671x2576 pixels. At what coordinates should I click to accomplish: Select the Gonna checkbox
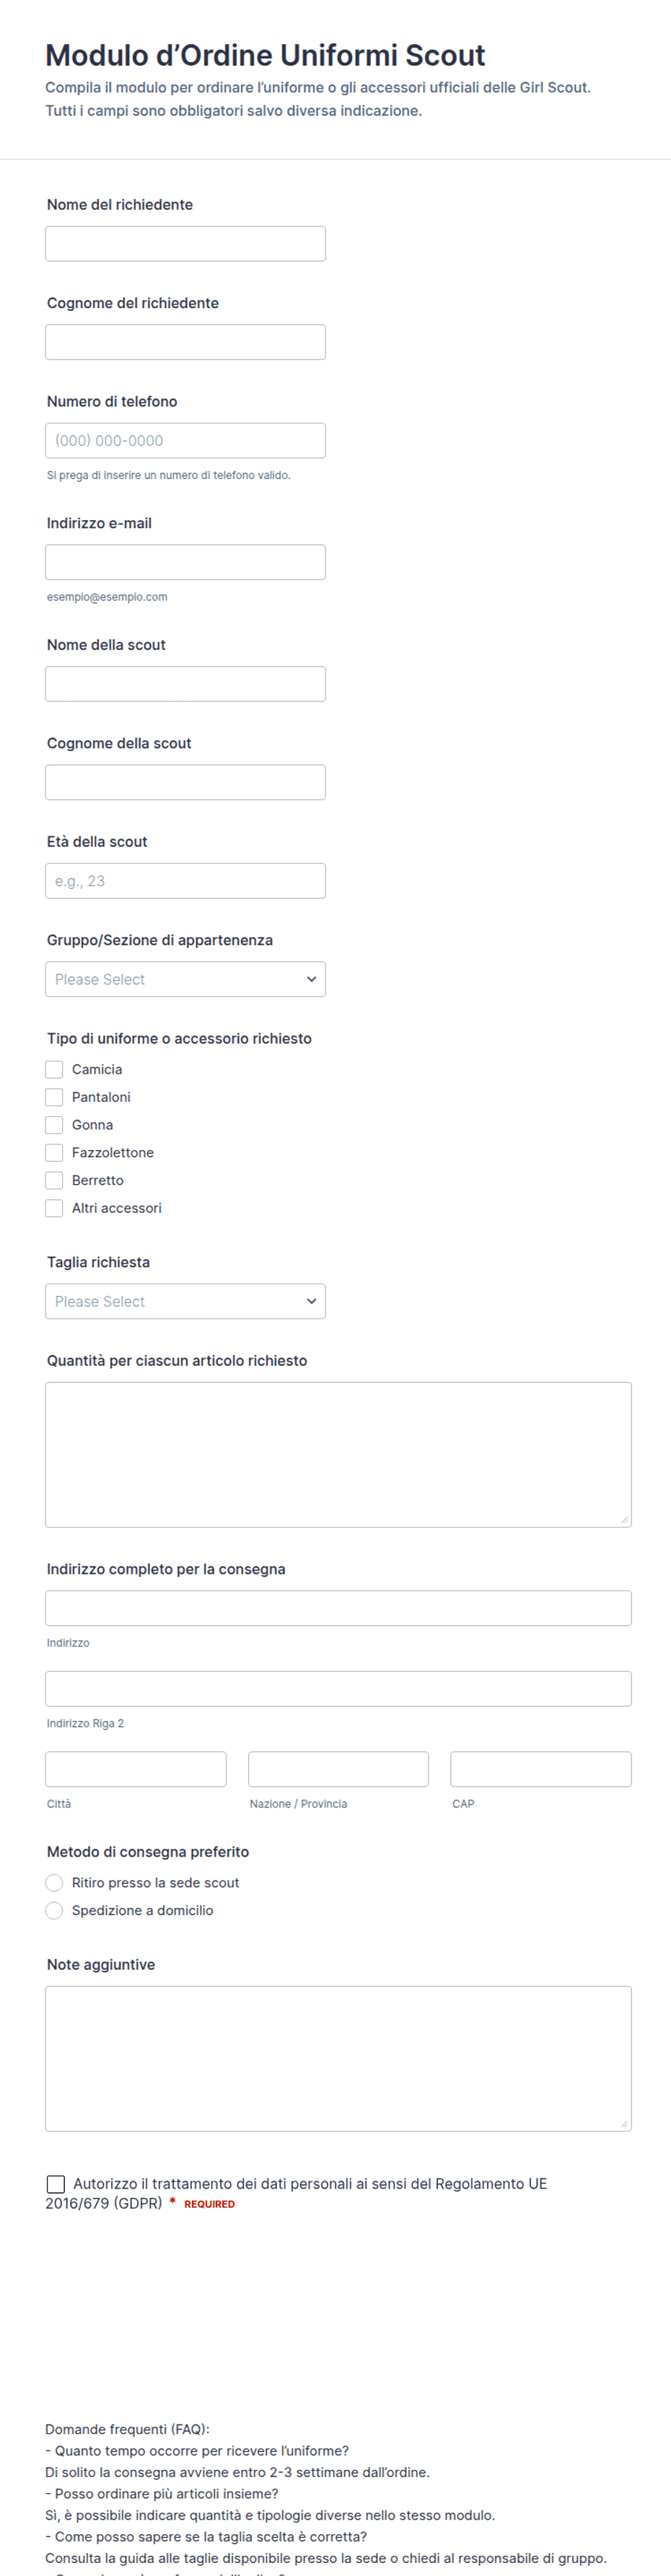[x=54, y=1125]
